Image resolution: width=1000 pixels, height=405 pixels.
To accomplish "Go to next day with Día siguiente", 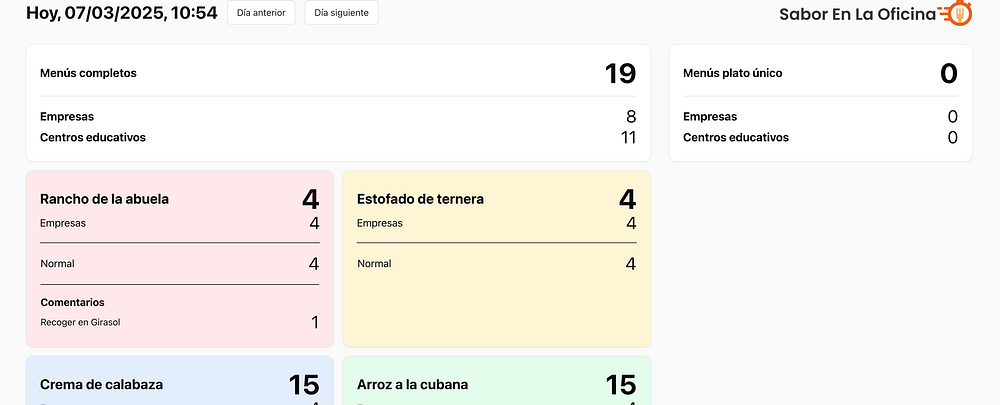I will click(341, 13).
